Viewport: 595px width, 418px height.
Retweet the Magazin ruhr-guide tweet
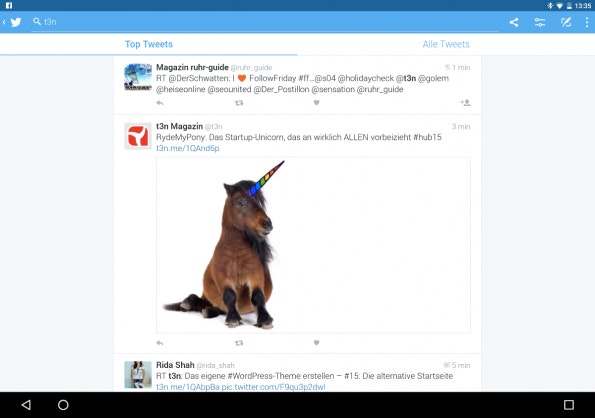click(x=239, y=103)
